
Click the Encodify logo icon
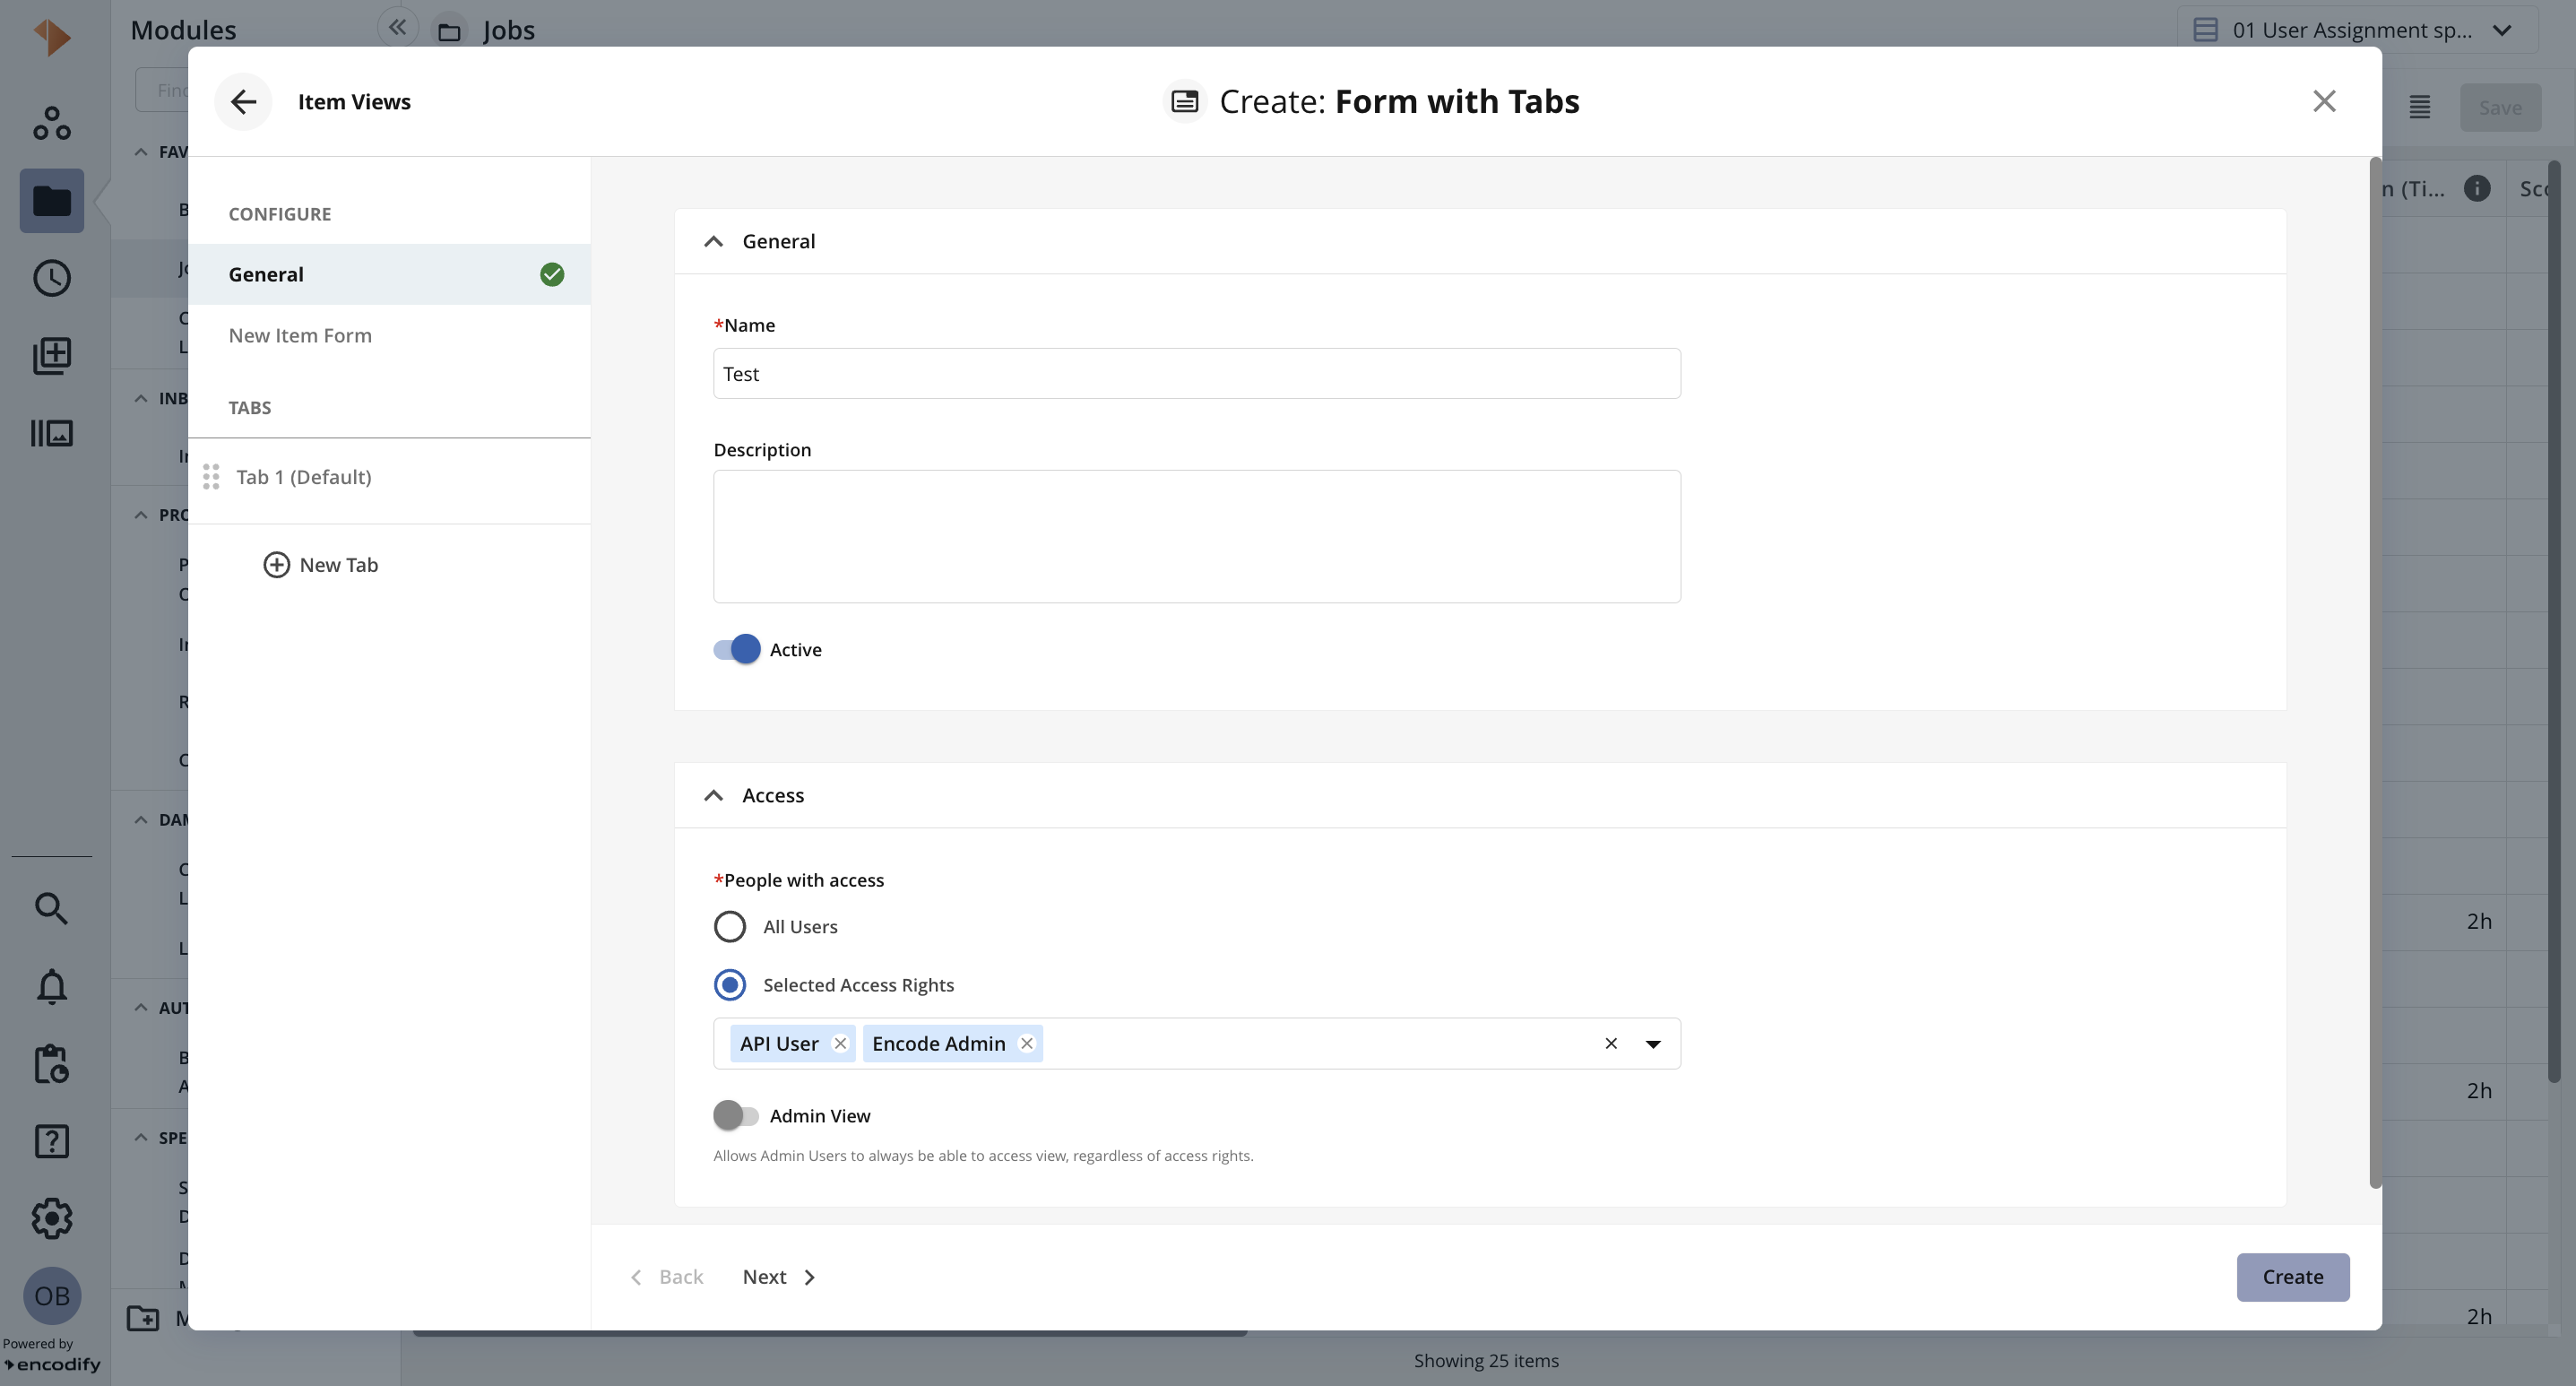tap(51, 37)
